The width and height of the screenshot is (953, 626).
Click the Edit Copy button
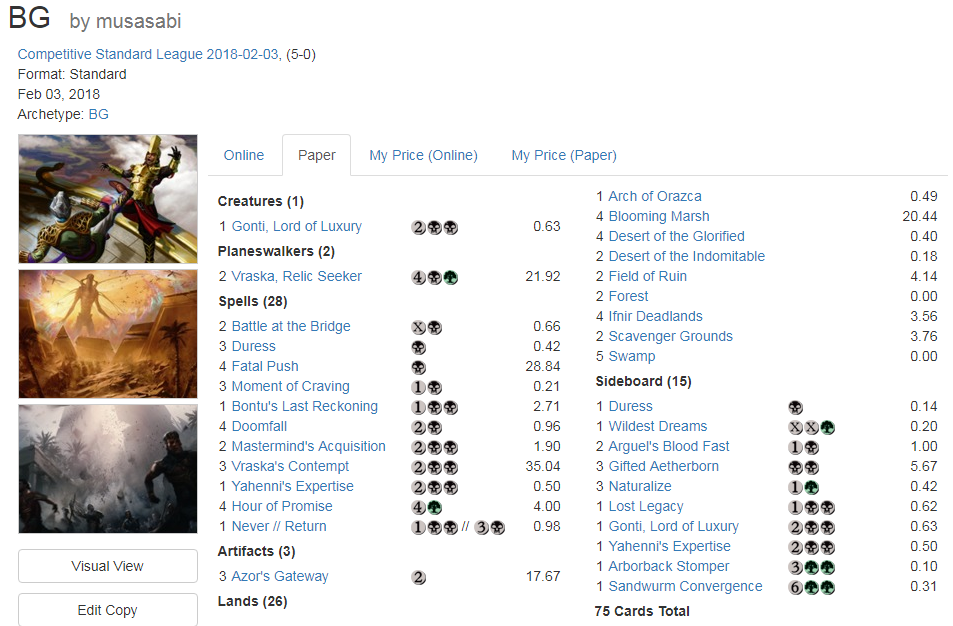pyautogui.click(x=108, y=610)
